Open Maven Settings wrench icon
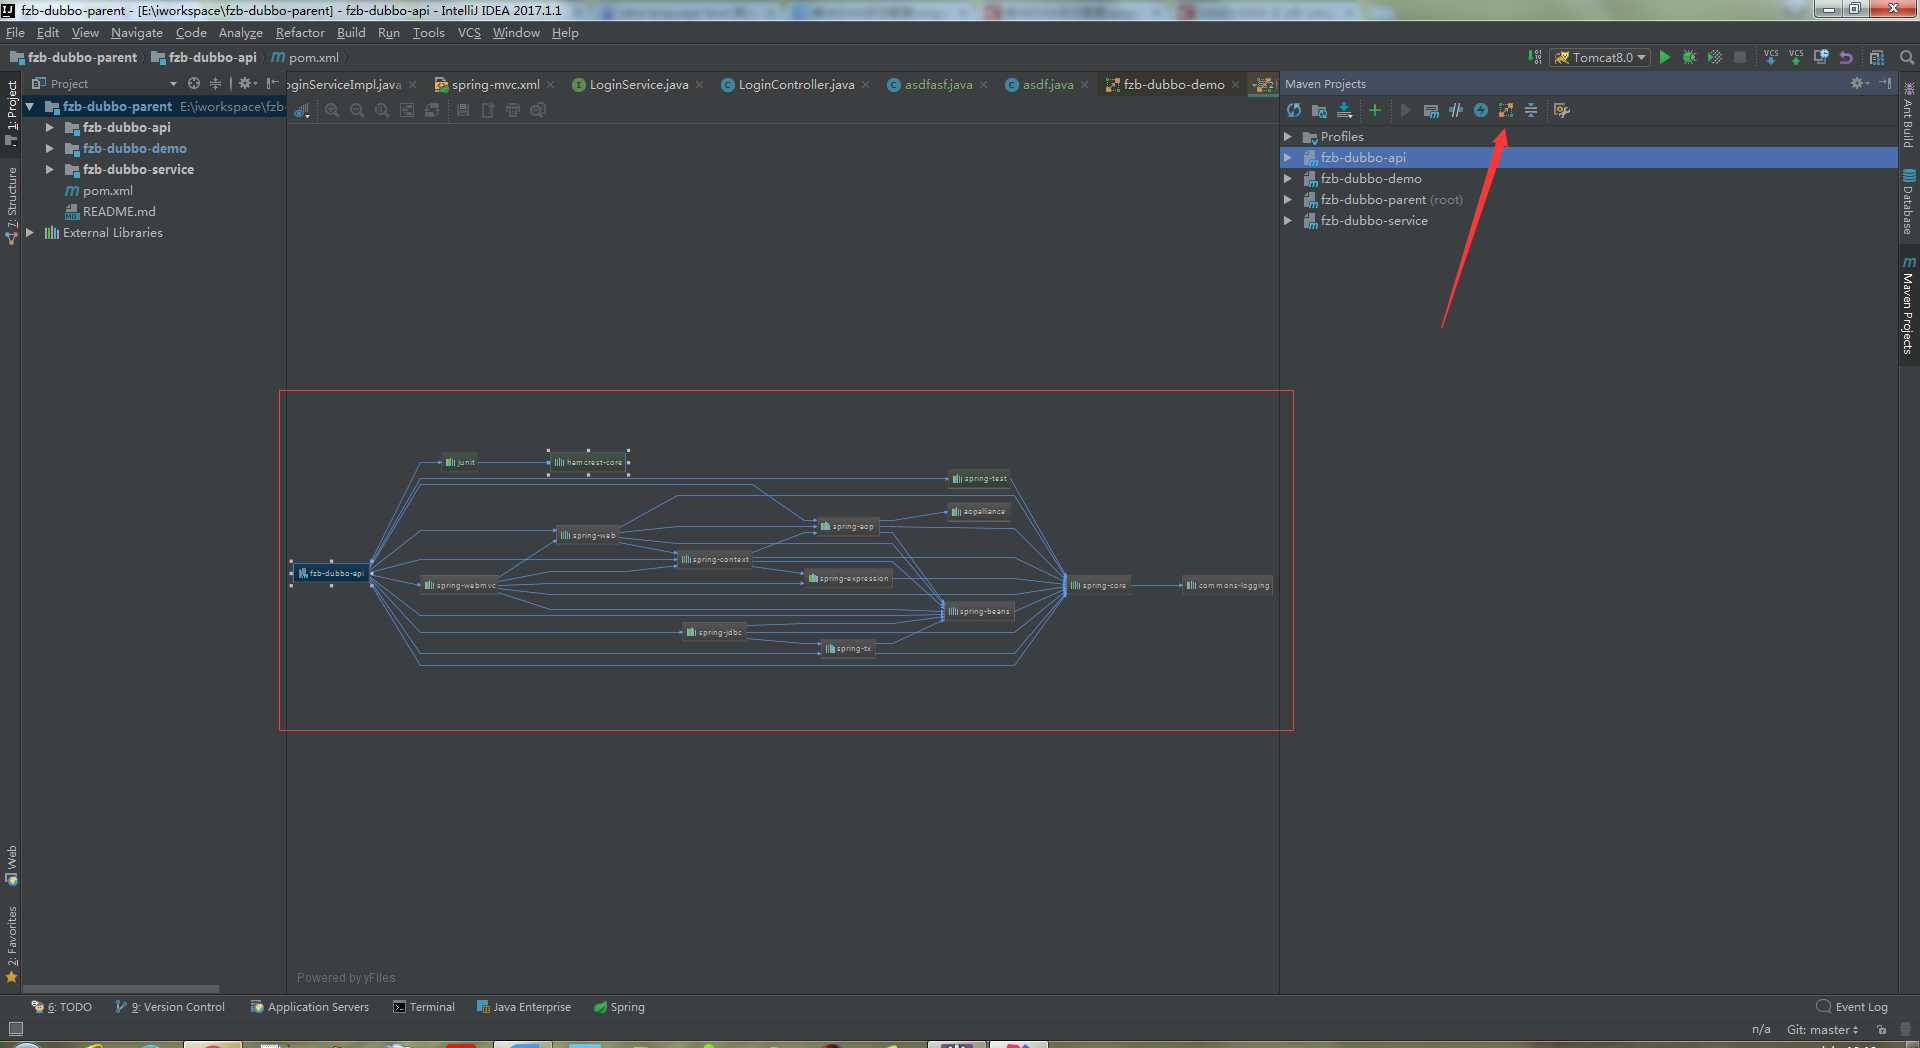The height and width of the screenshot is (1048, 1920). click(1562, 110)
